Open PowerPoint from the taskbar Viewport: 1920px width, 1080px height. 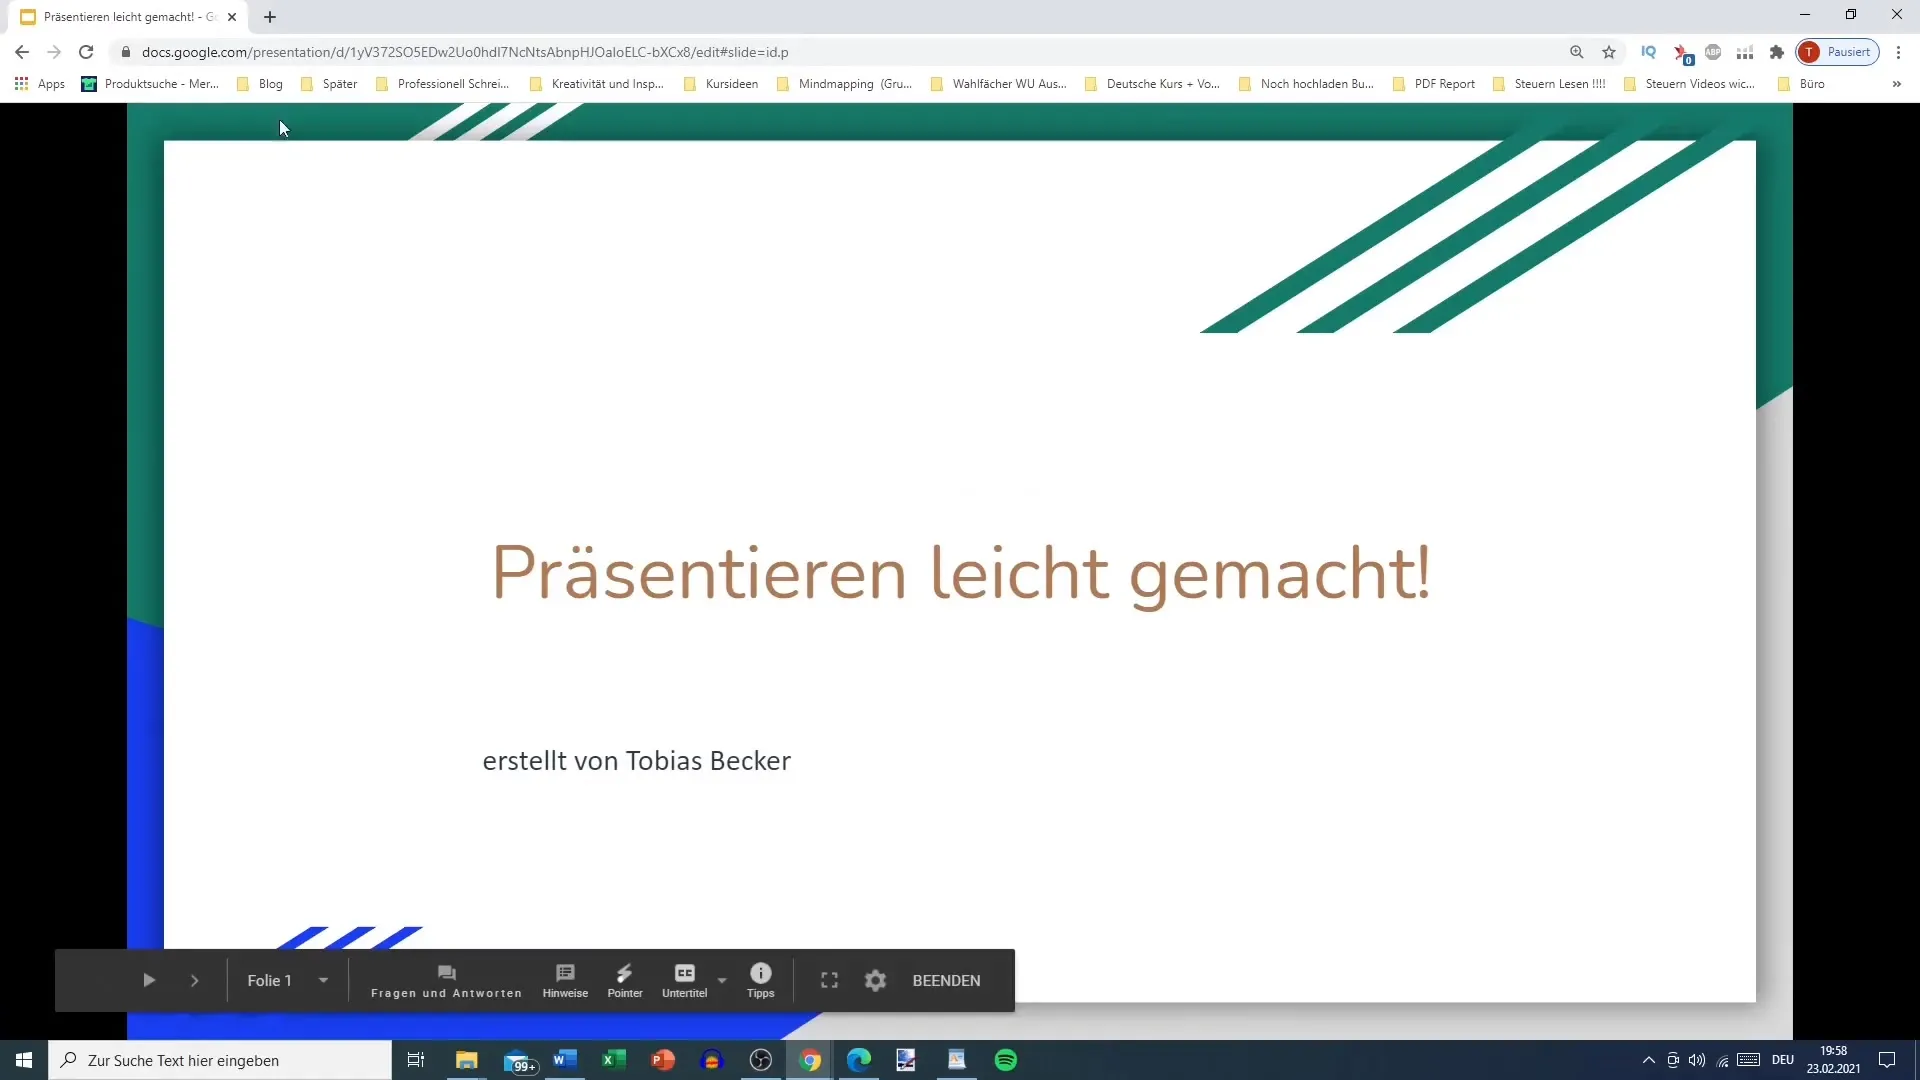[663, 1060]
